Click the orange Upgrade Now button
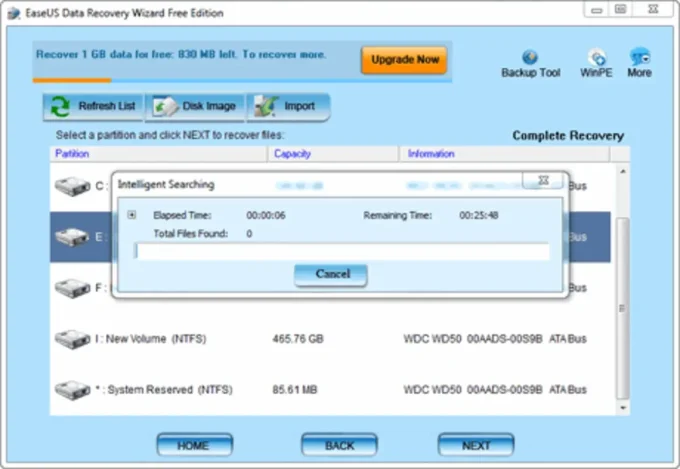Image resolution: width=680 pixels, height=469 pixels. click(x=404, y=60)
